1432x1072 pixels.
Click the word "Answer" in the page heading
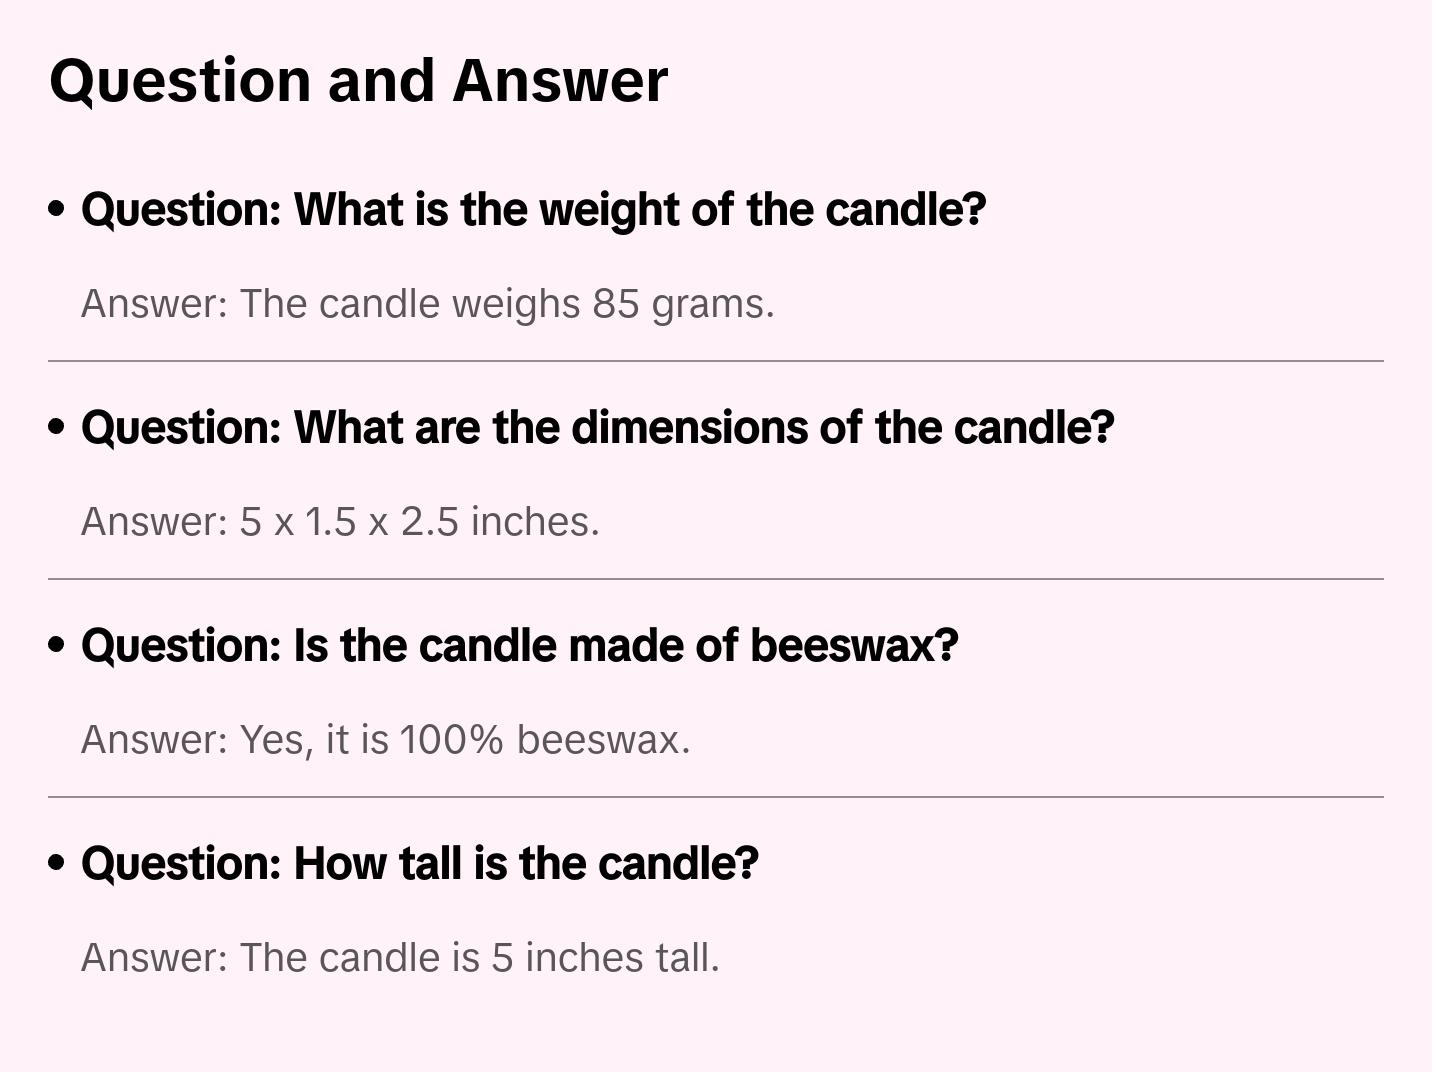point(560,81)
